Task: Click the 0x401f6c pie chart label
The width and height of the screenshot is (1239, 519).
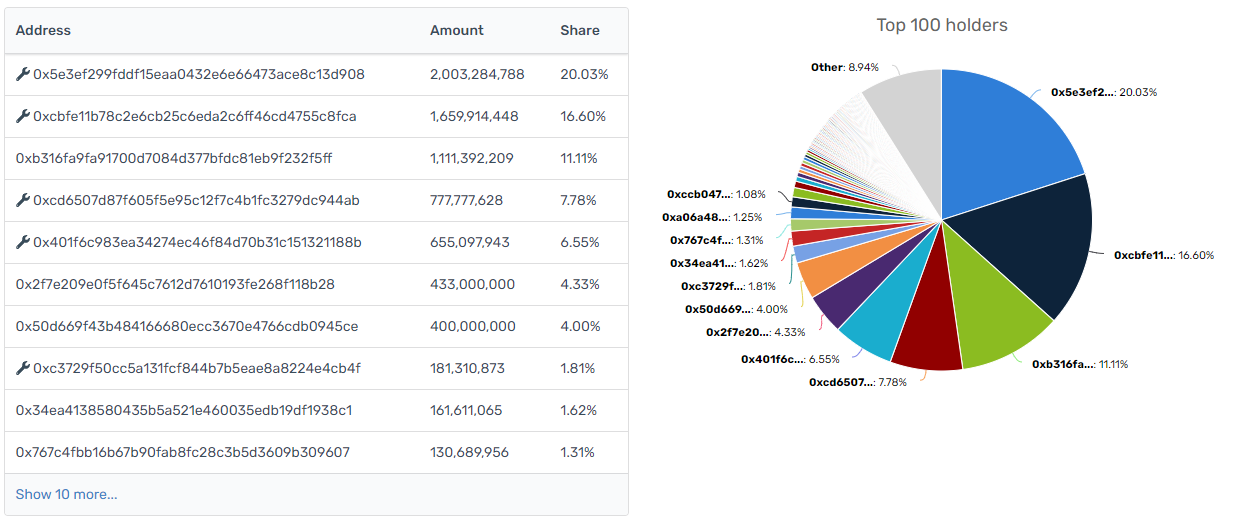Action: (772, 359)
